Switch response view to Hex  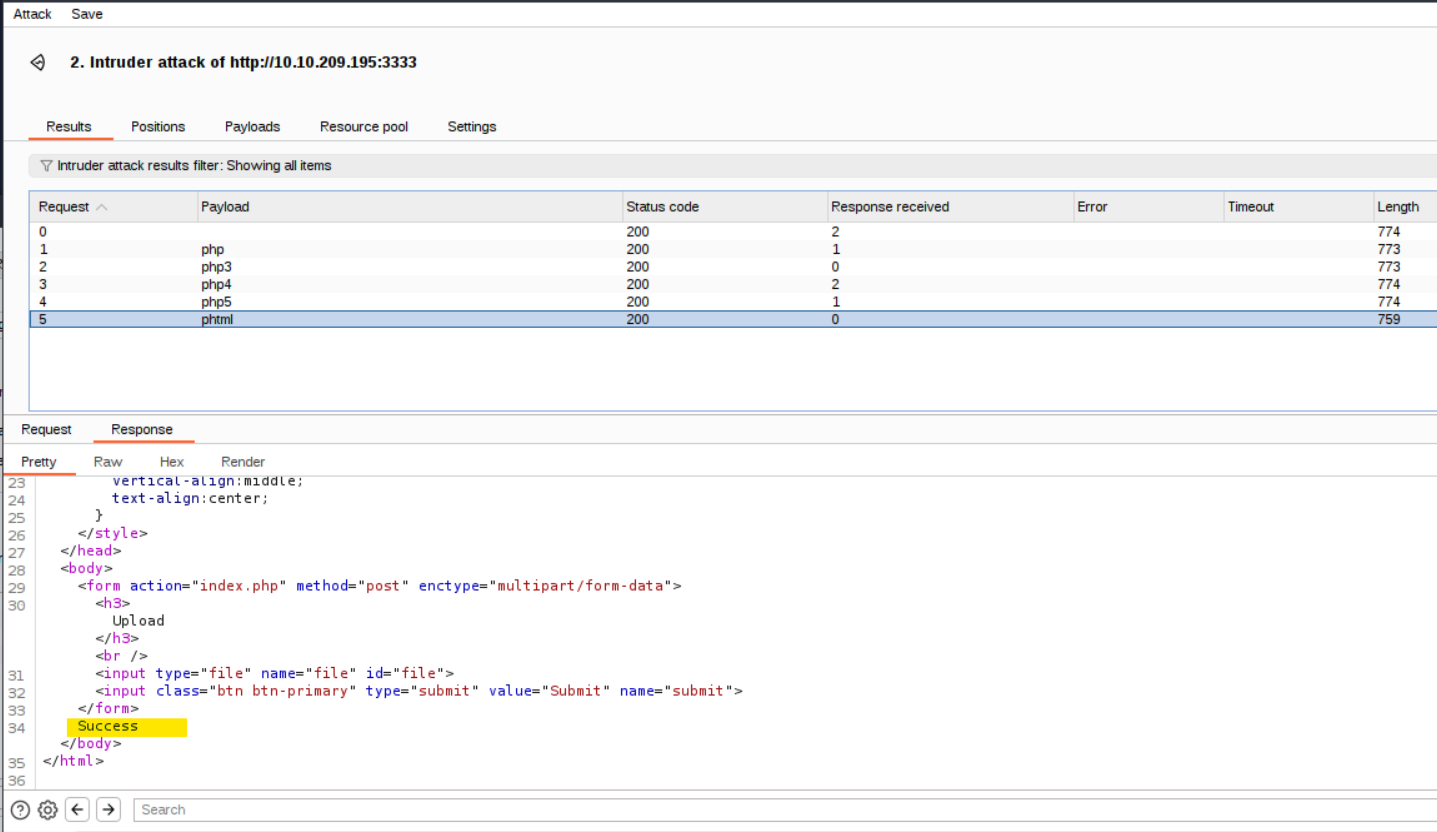point(172,462)
